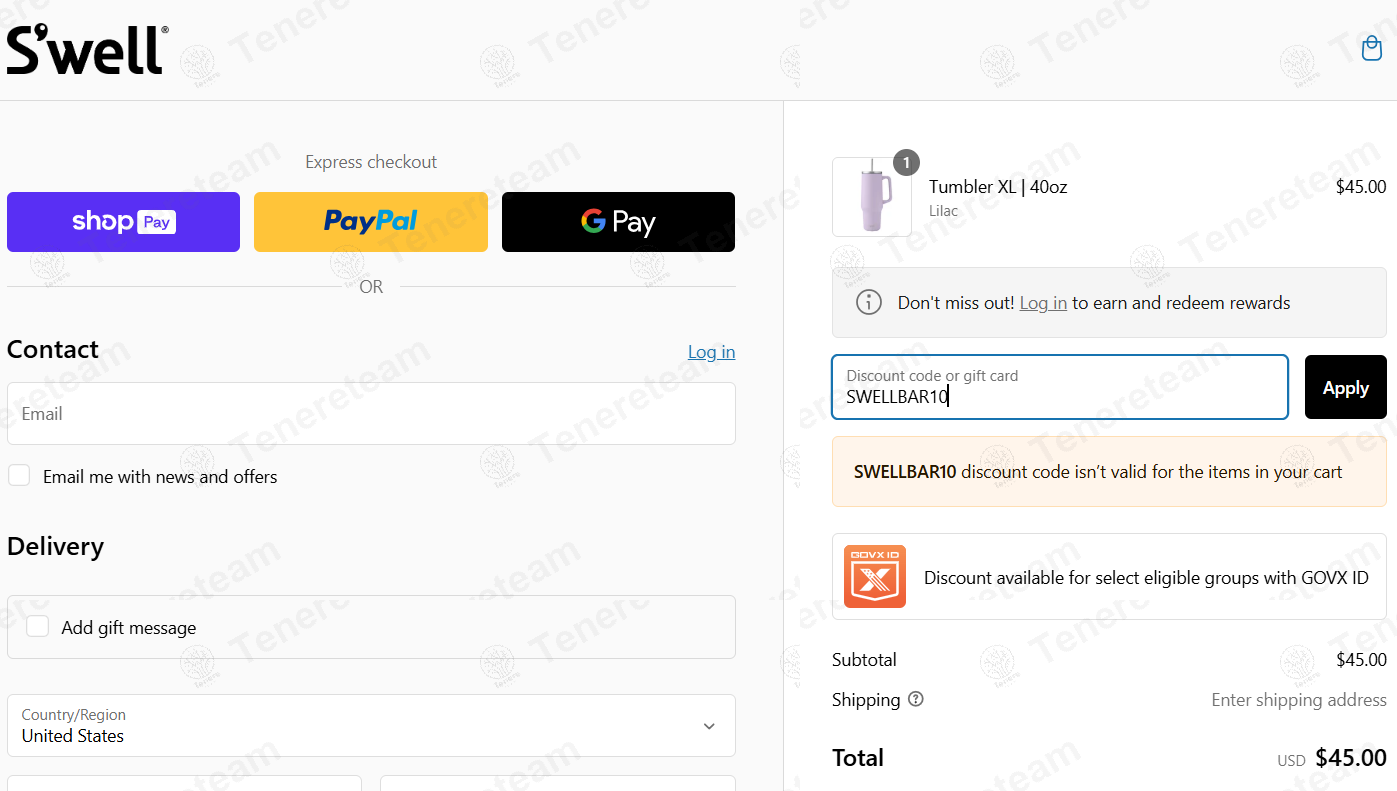Open the Country/Region dropdown

(x=371, y=726)
